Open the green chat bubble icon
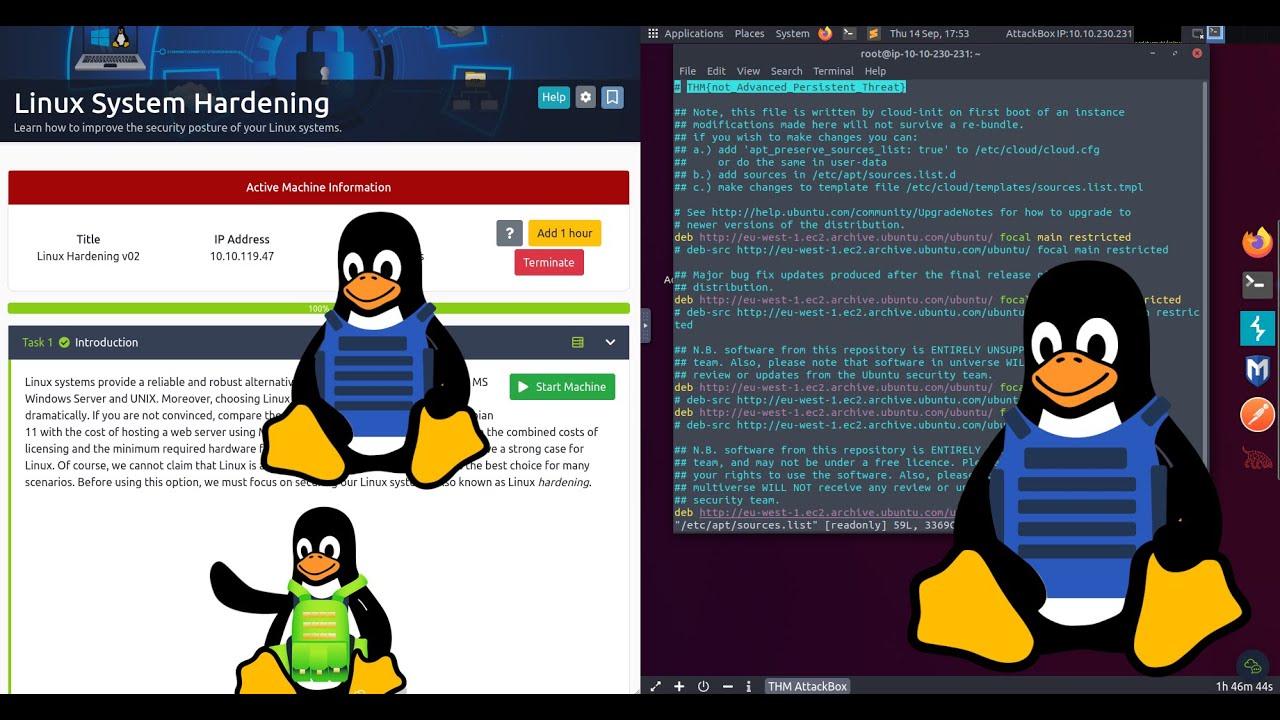The image size is (1280, 720). [x=1251, y=666]
